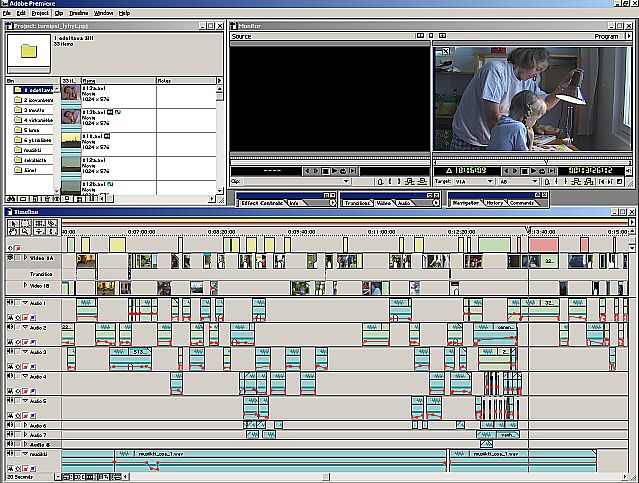
Task: Select the Selection arrow tool in Timeline
Action: (11, 221)
